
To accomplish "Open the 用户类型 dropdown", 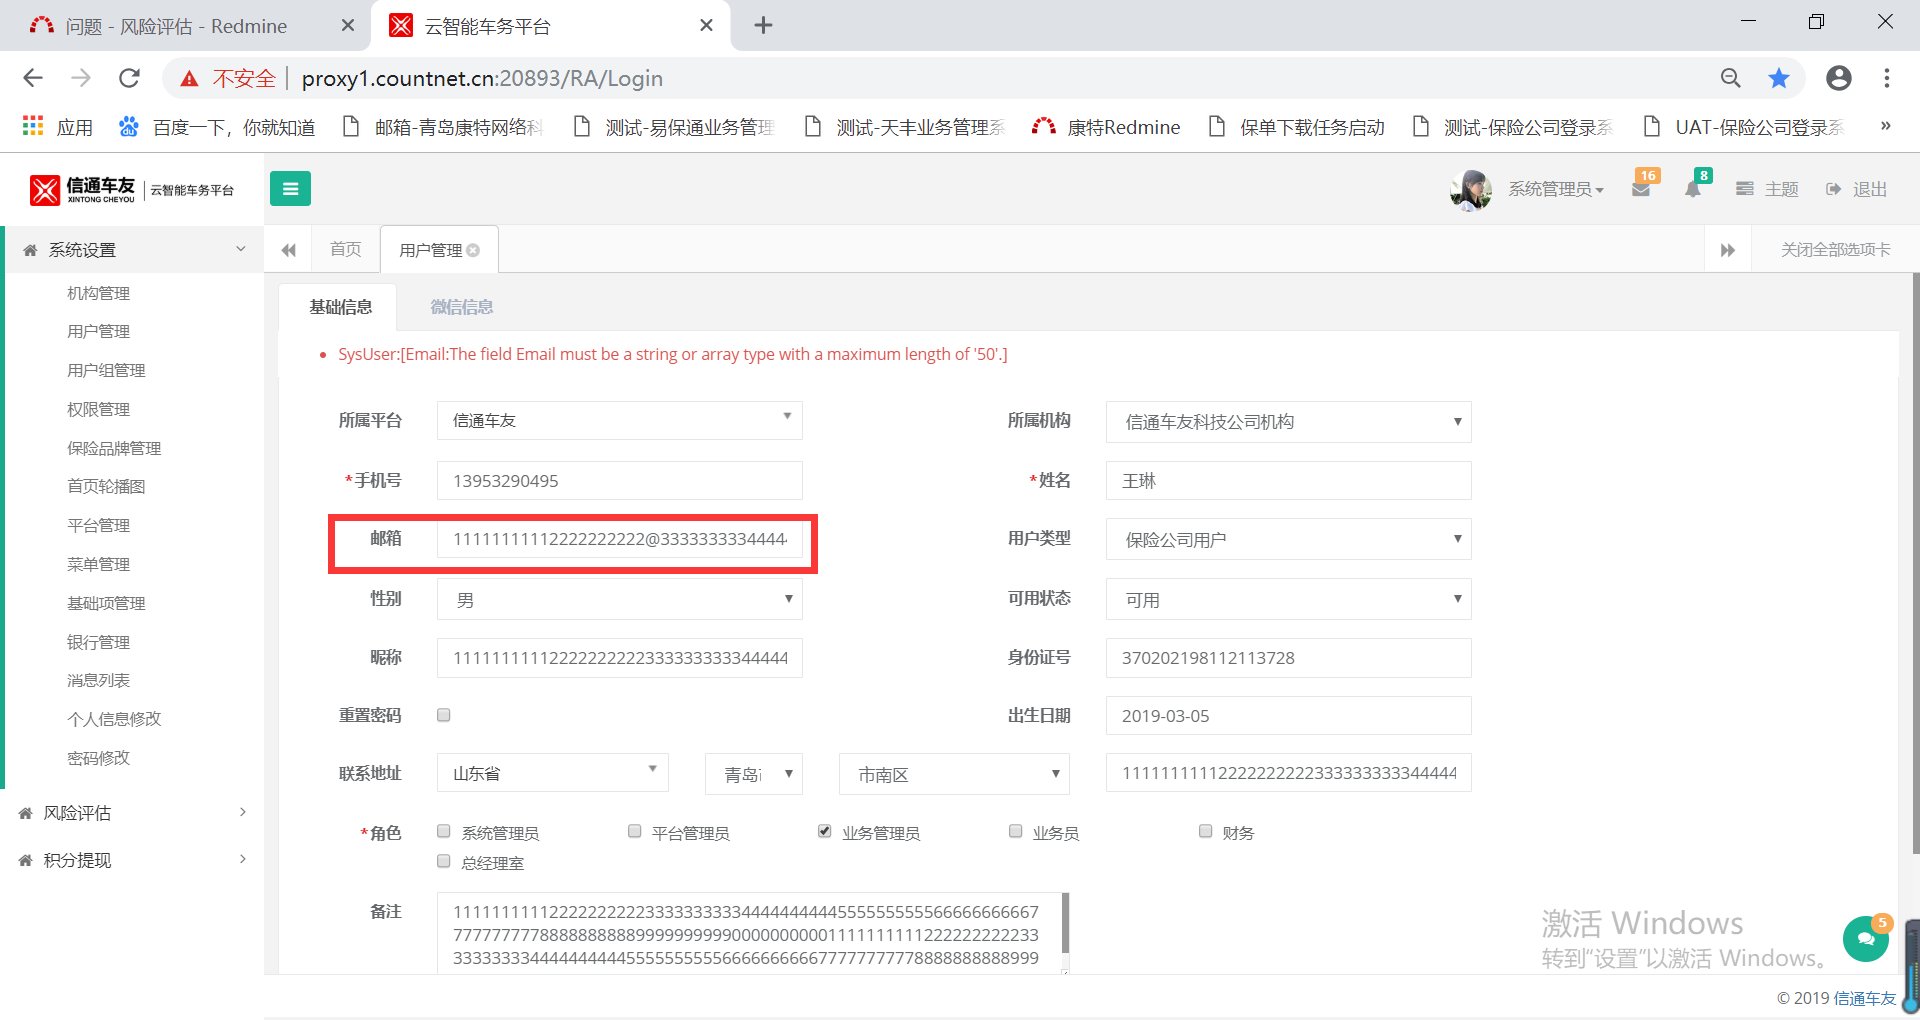I will pos(1288,539).
